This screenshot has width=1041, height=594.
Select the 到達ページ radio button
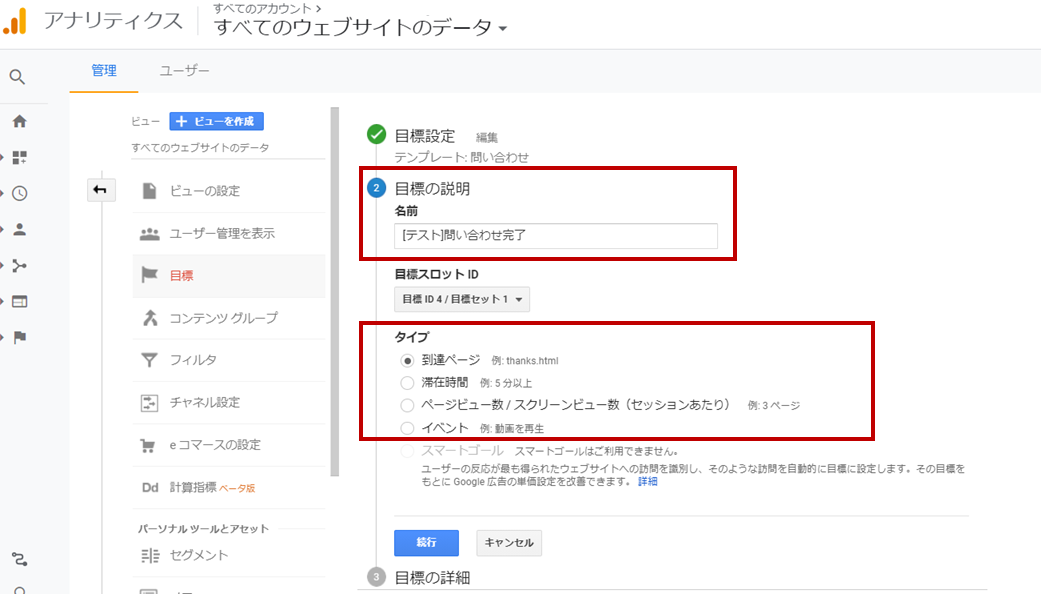point(407,360)
